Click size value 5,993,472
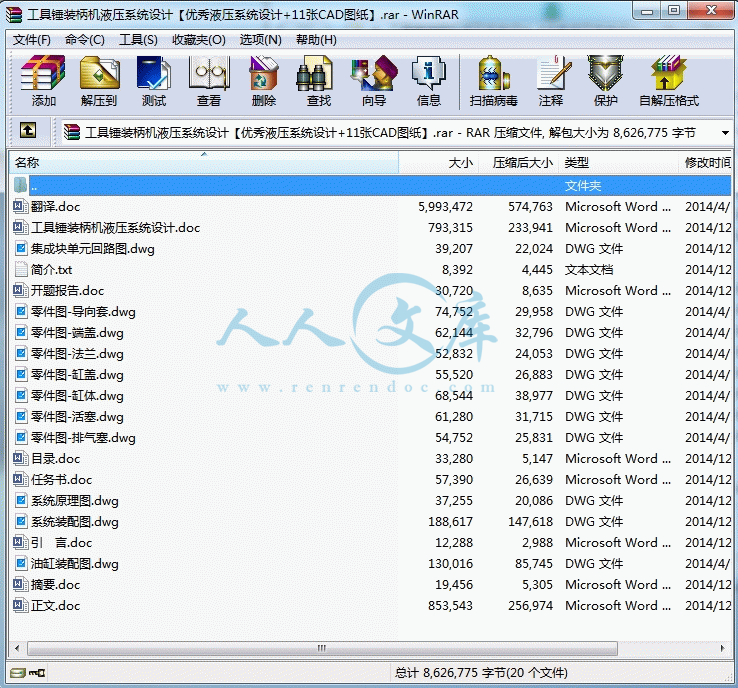 [x=445, y=206]
